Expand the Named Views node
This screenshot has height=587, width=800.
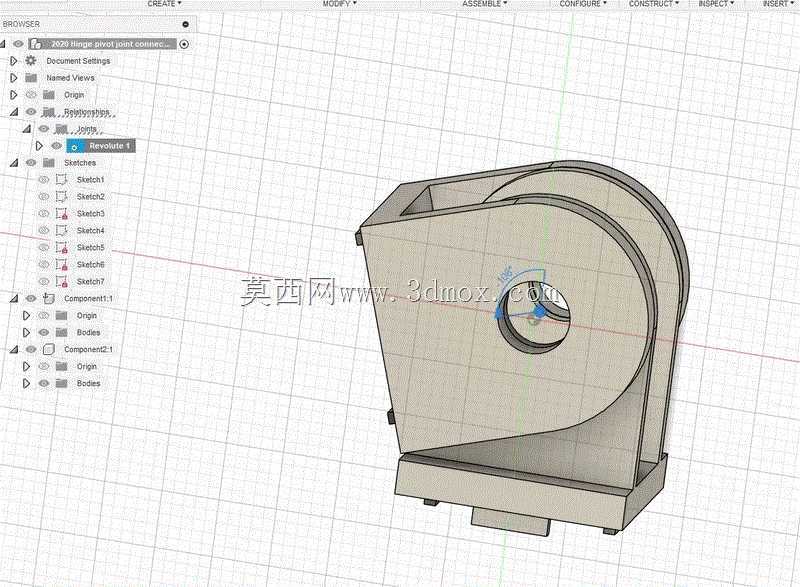(x=14, y=78)
